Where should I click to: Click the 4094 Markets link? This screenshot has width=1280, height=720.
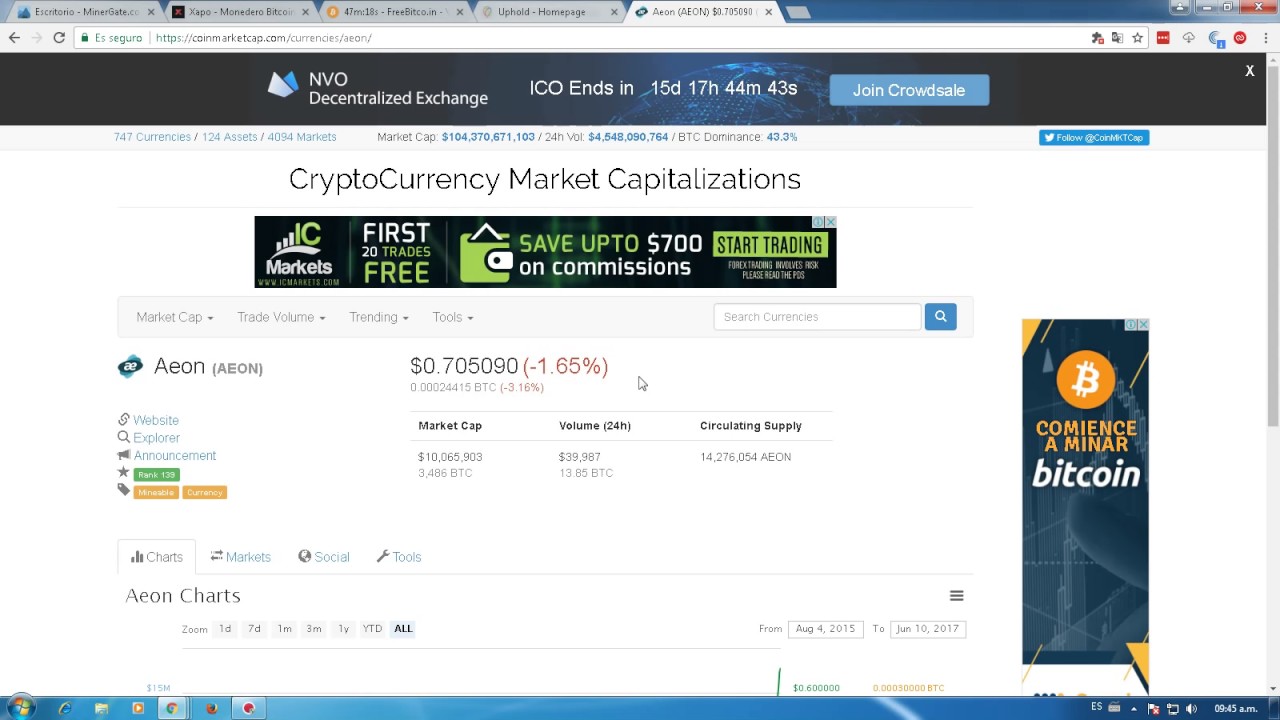click(x=302, y=137)
